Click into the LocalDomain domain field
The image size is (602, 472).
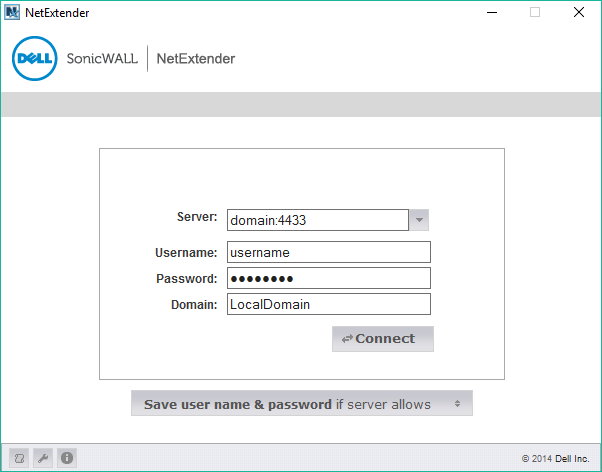point(329,304)
